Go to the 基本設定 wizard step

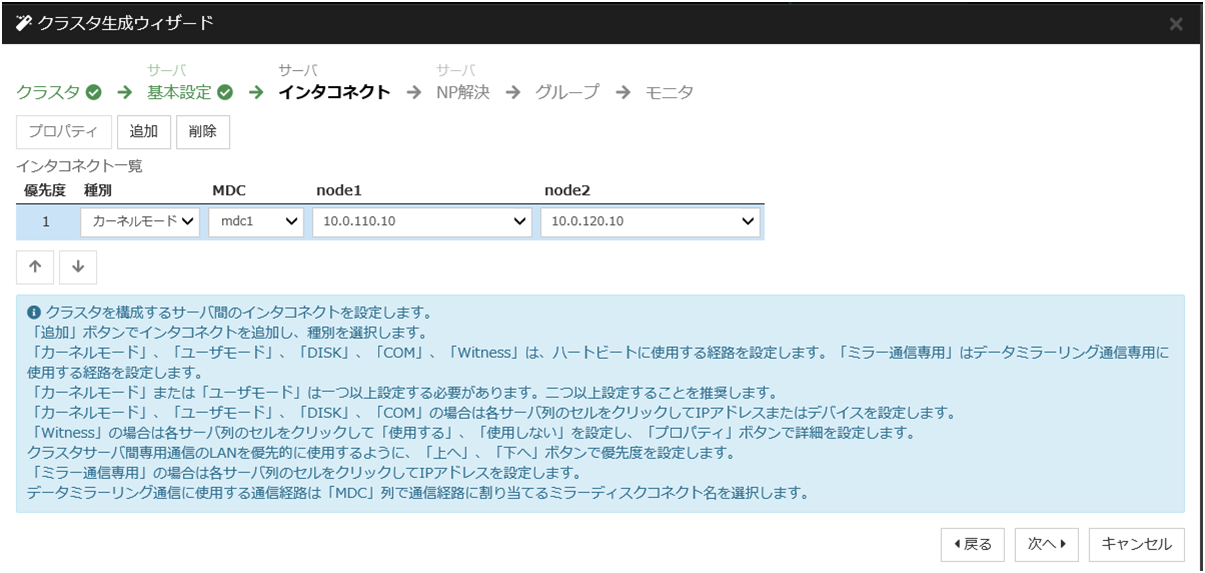click(180, 93)
